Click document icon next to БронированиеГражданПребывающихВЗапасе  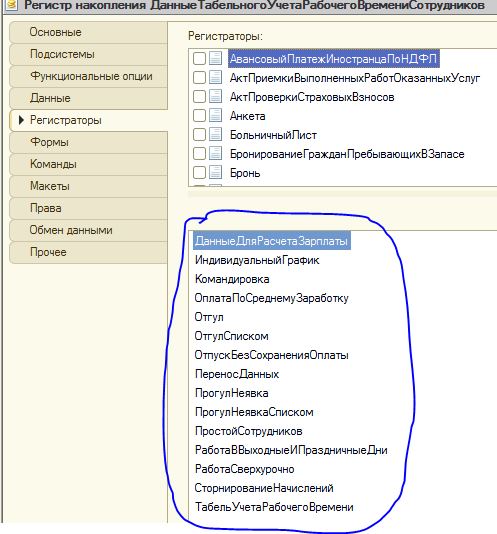pos(215,154)
